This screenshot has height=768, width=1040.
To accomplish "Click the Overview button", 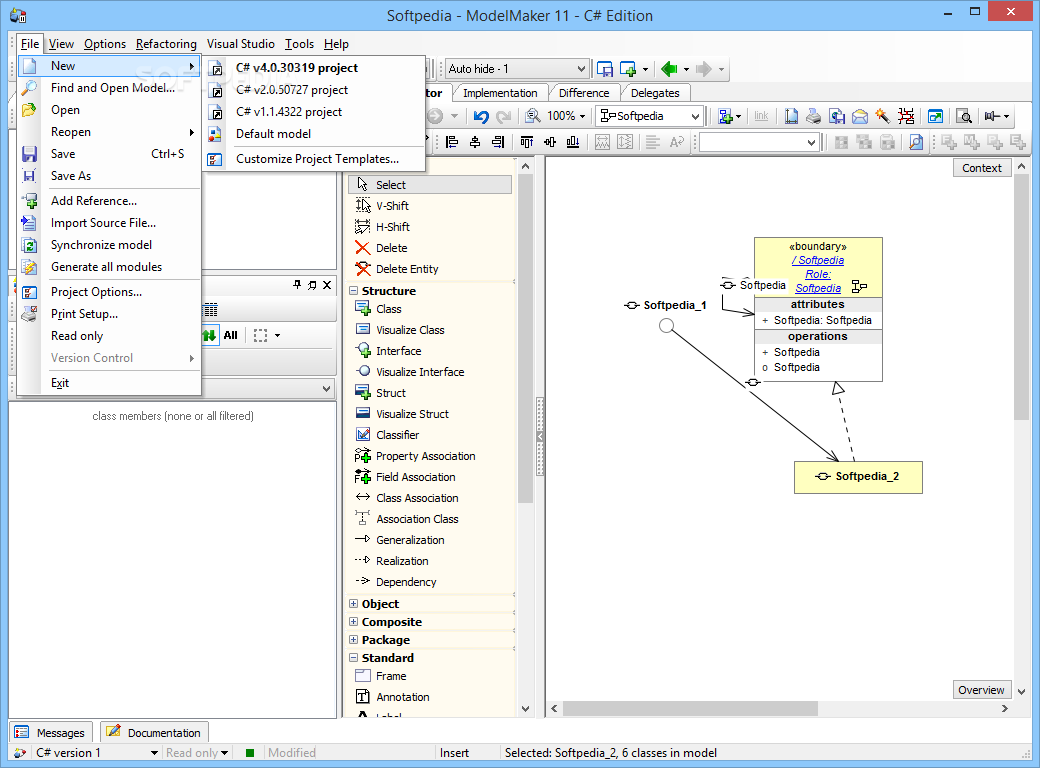I will click(x=981, y=690).
